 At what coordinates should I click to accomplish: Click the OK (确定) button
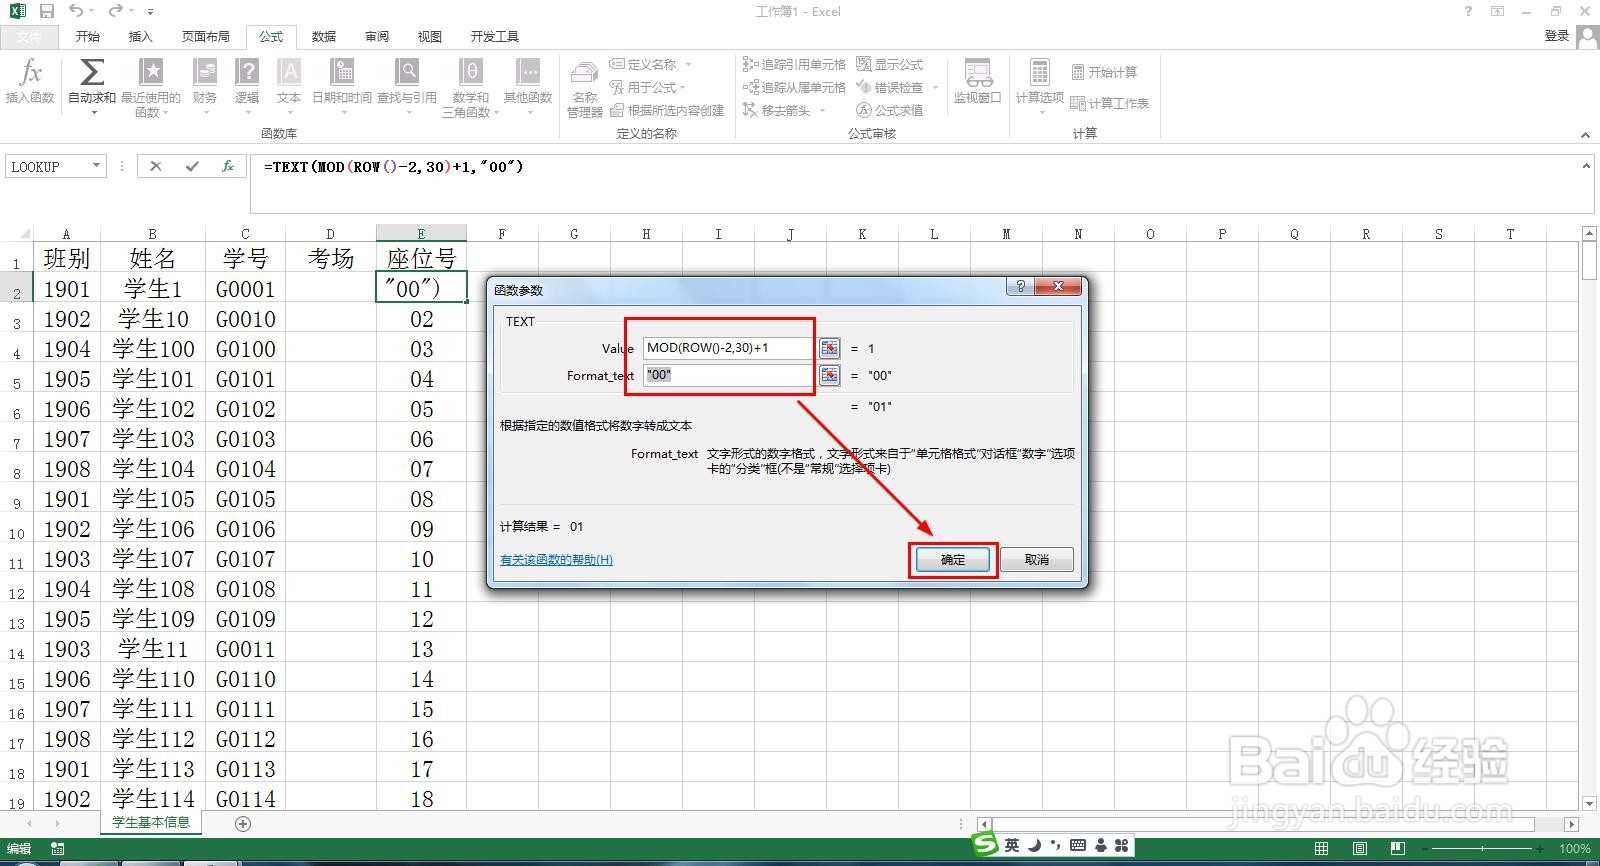[953, 559]
